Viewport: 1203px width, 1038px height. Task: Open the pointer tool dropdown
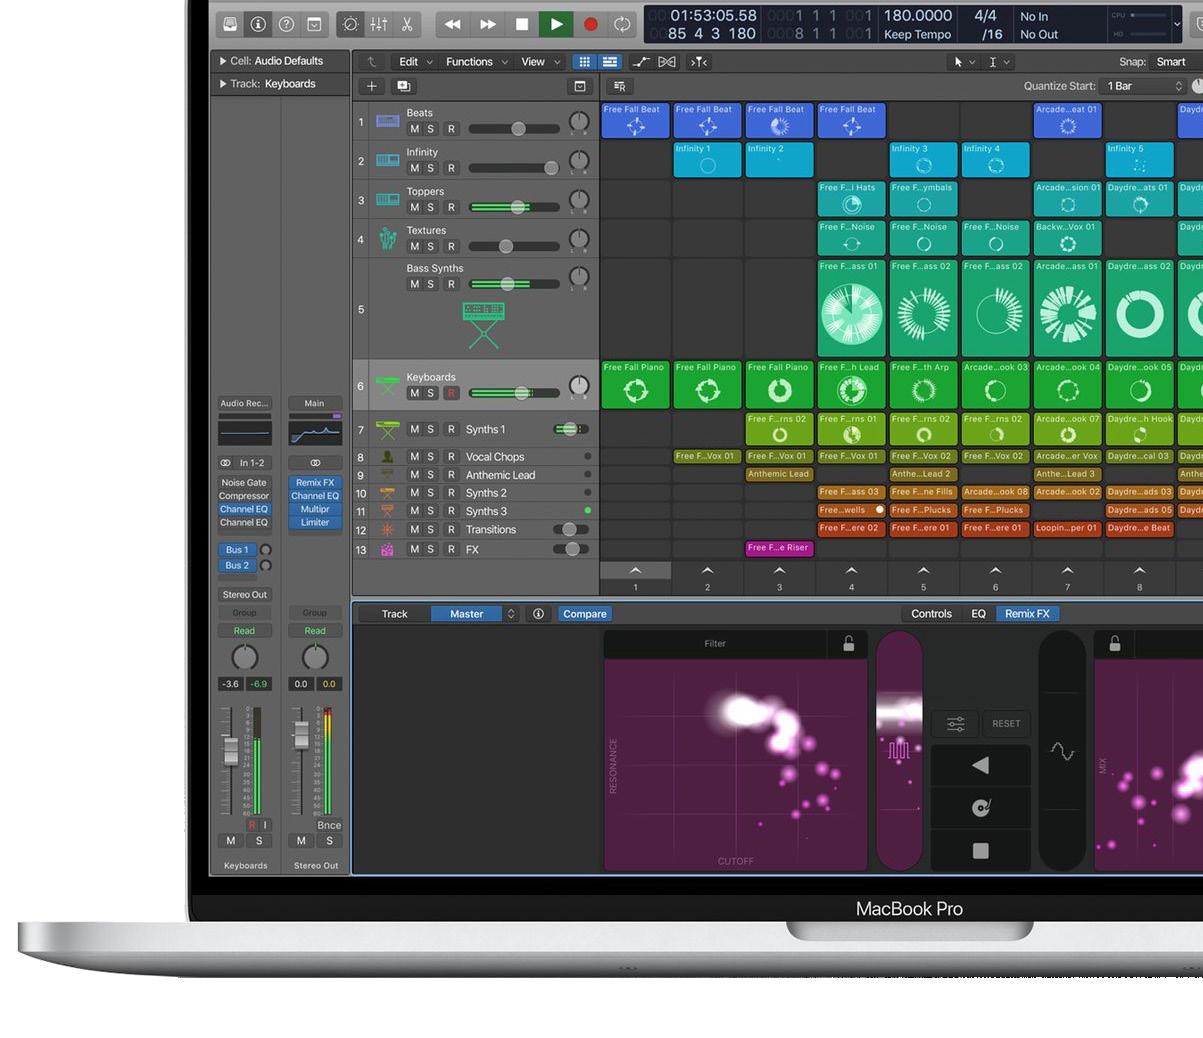tap(964, 62)
